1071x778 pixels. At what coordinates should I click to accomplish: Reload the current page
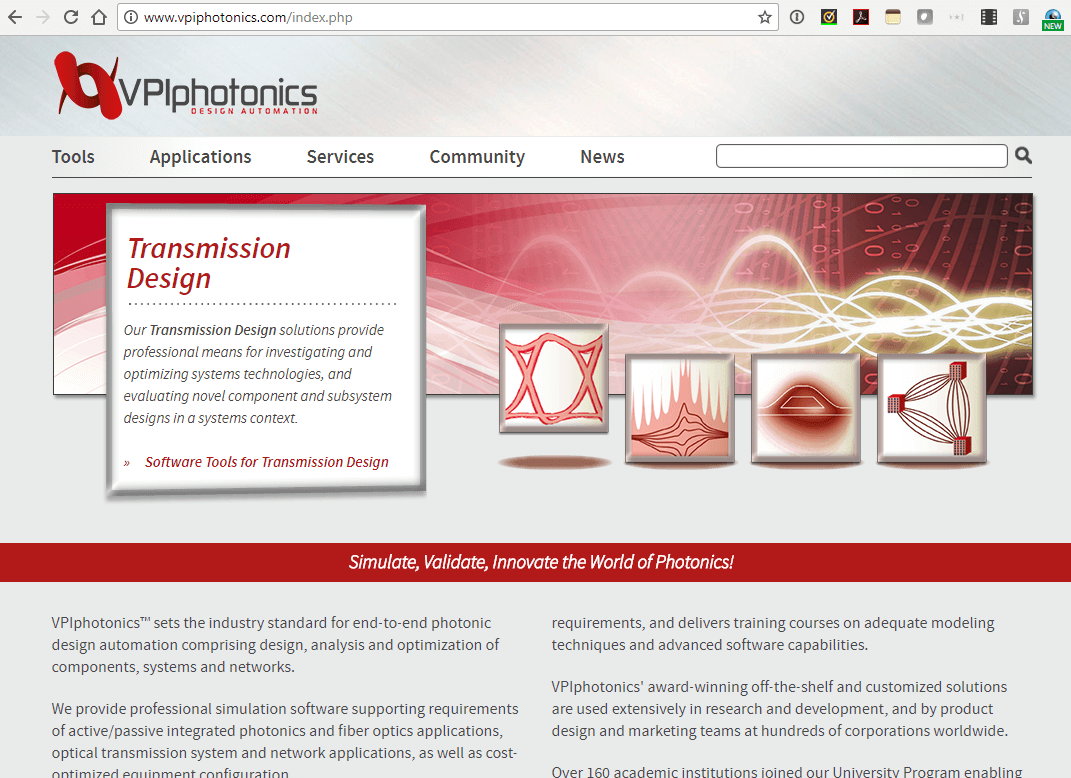point(70,17)
